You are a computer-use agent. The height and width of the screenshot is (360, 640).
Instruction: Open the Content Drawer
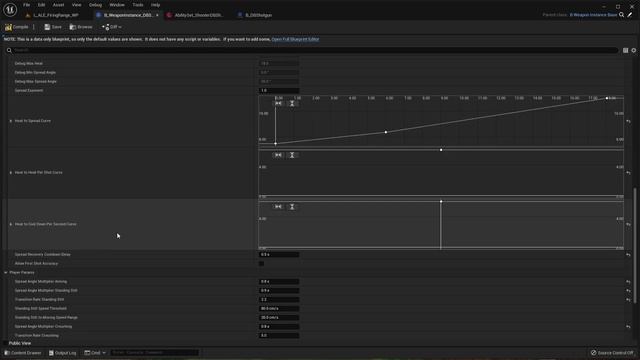(23, 353)
